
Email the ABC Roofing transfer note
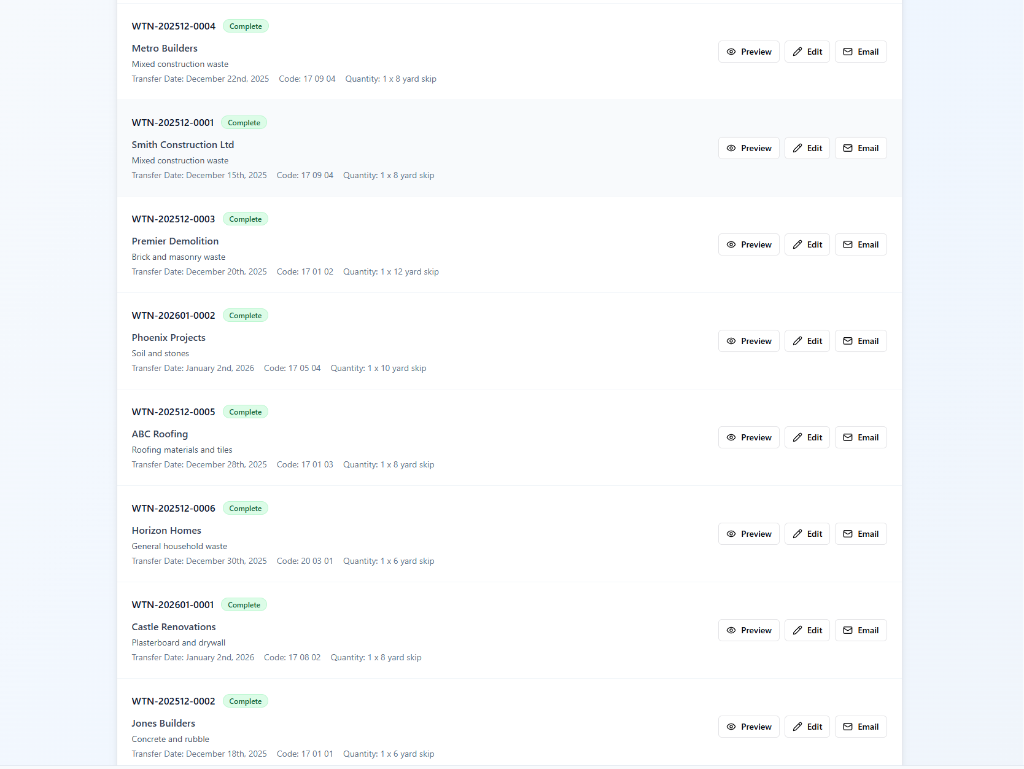861,437
